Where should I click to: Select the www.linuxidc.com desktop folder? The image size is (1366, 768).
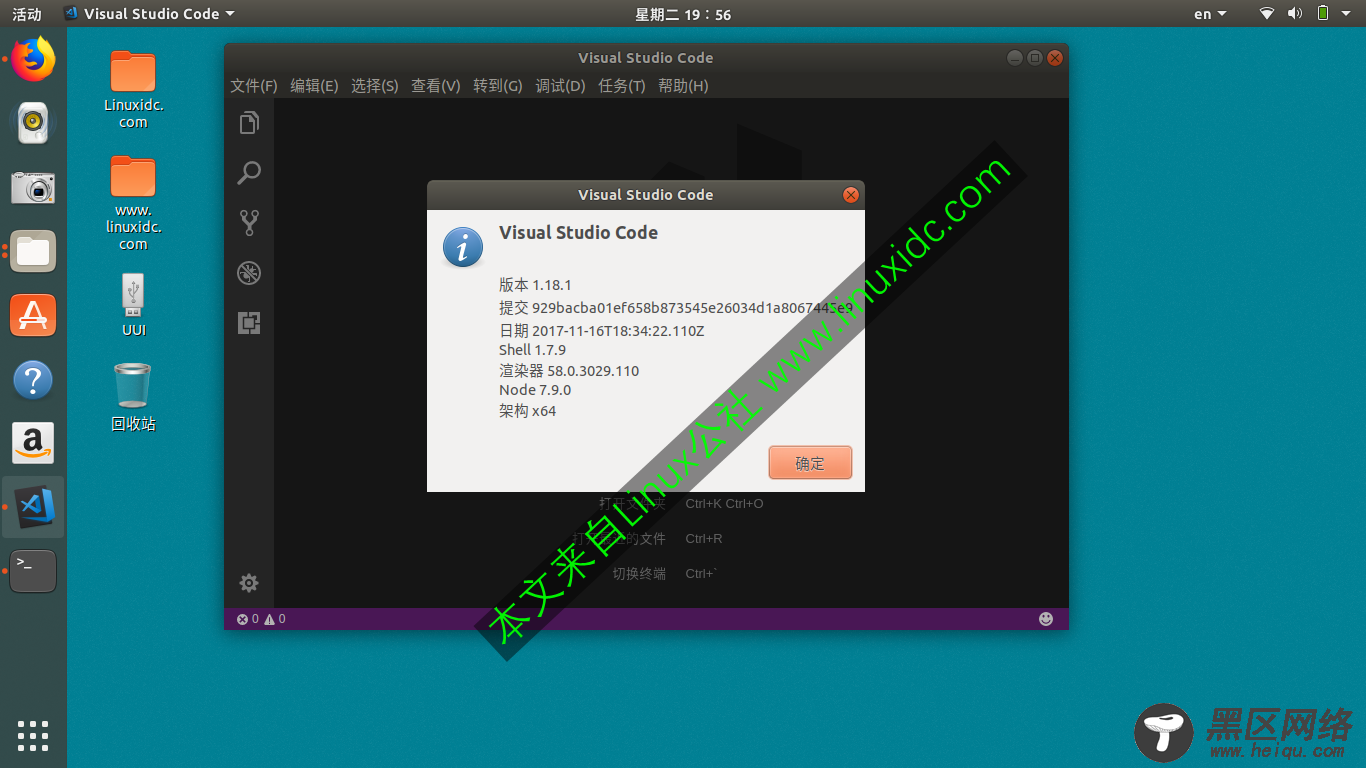click(x=133, y=203)
